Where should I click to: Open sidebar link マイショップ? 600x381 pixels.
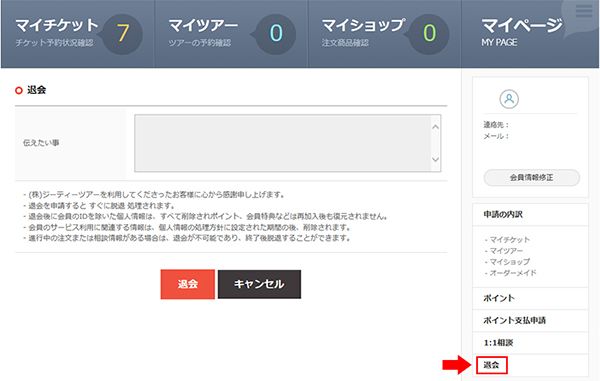pyautogui.click(x=510, y=262)
